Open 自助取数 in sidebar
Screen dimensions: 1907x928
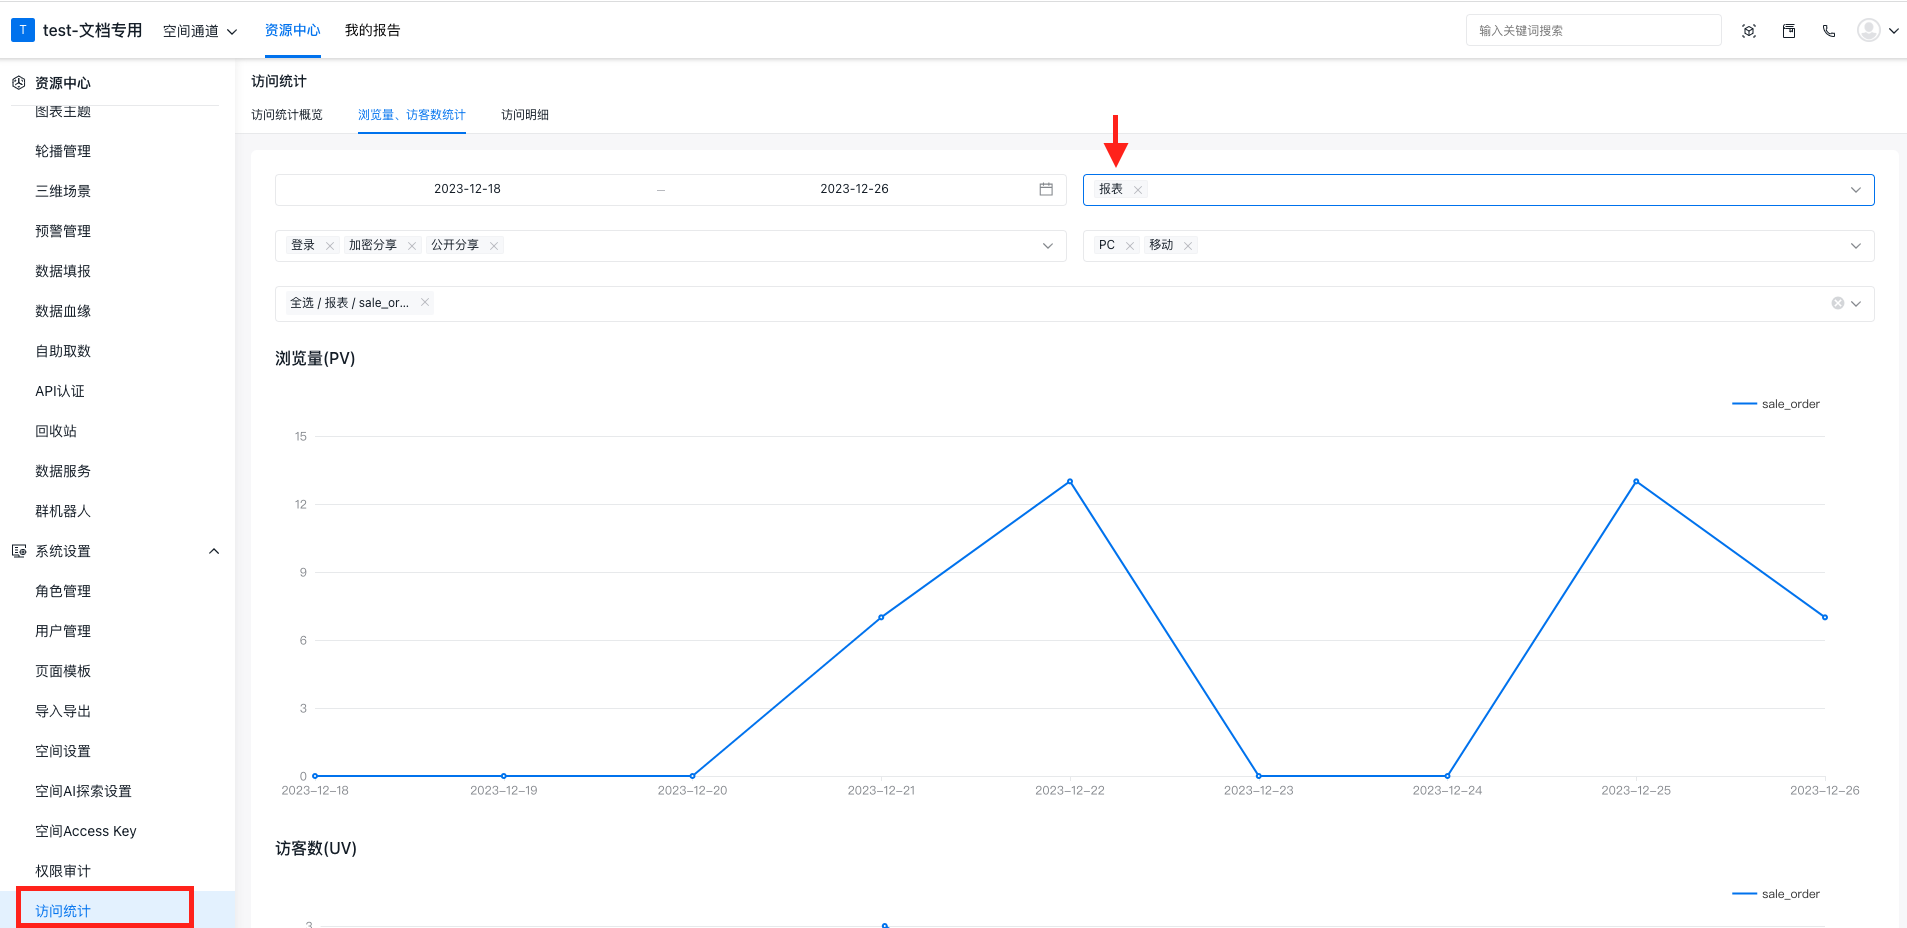(x=63, y=351)
